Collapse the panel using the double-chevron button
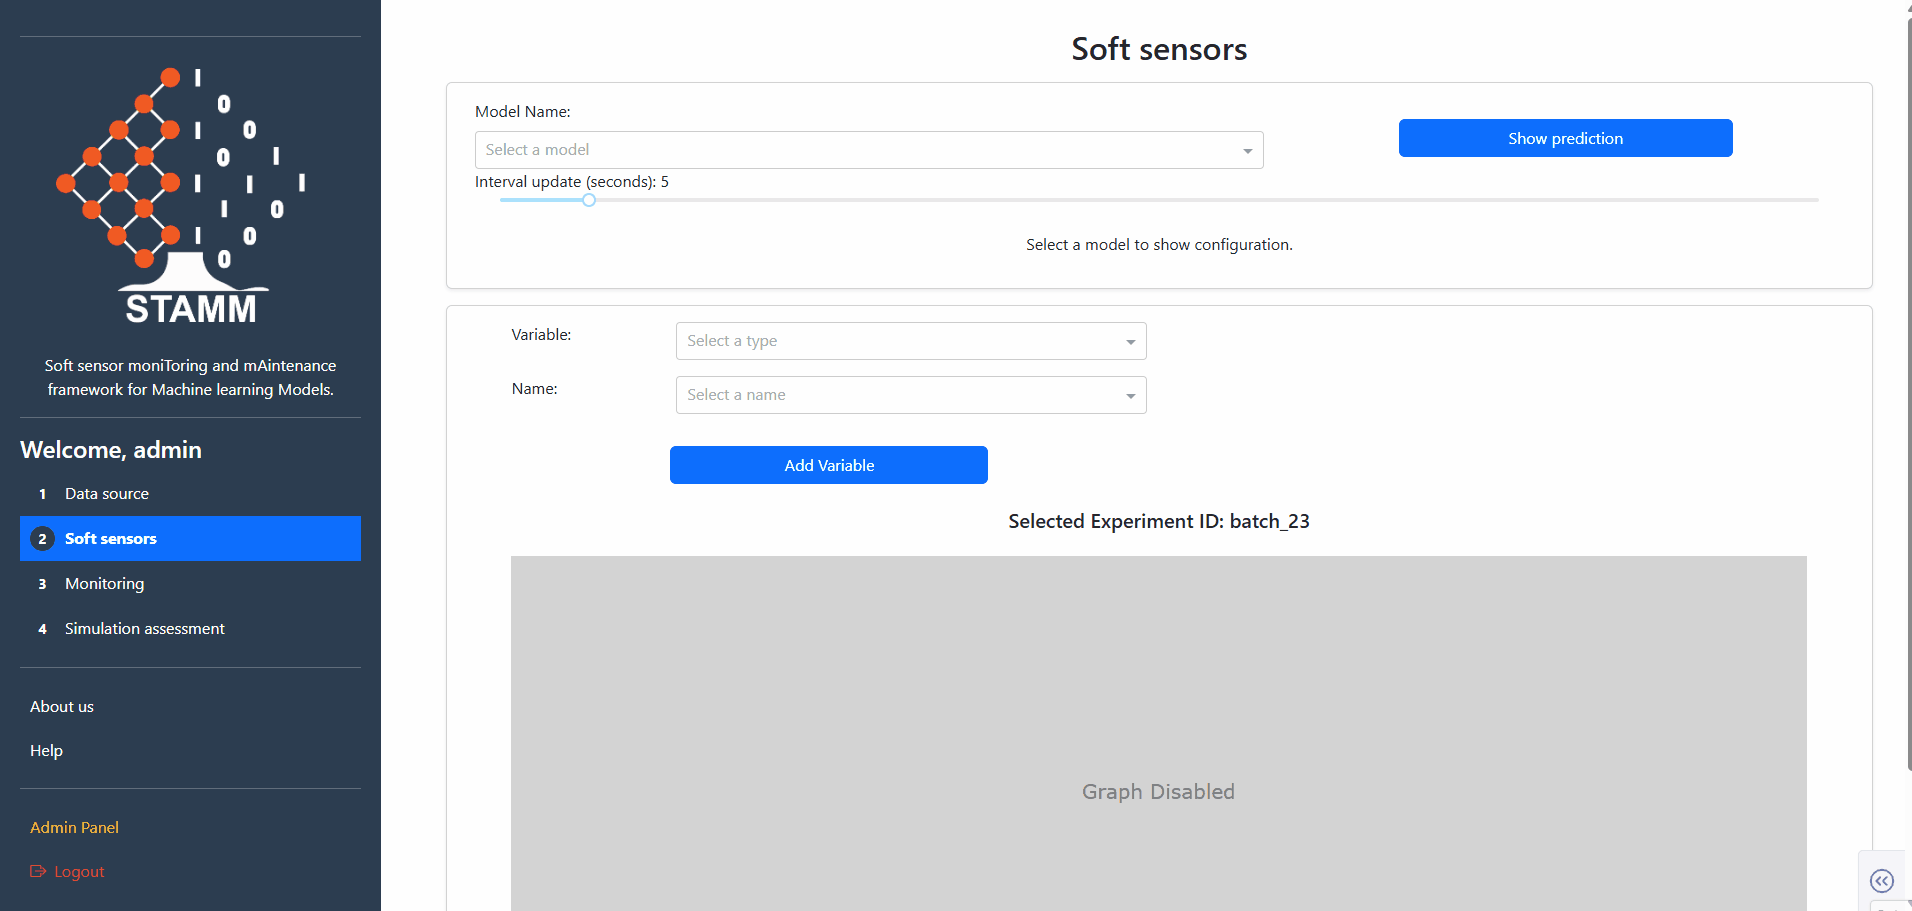Screen dimensions: 1912x911 [x=1883, y=880]
